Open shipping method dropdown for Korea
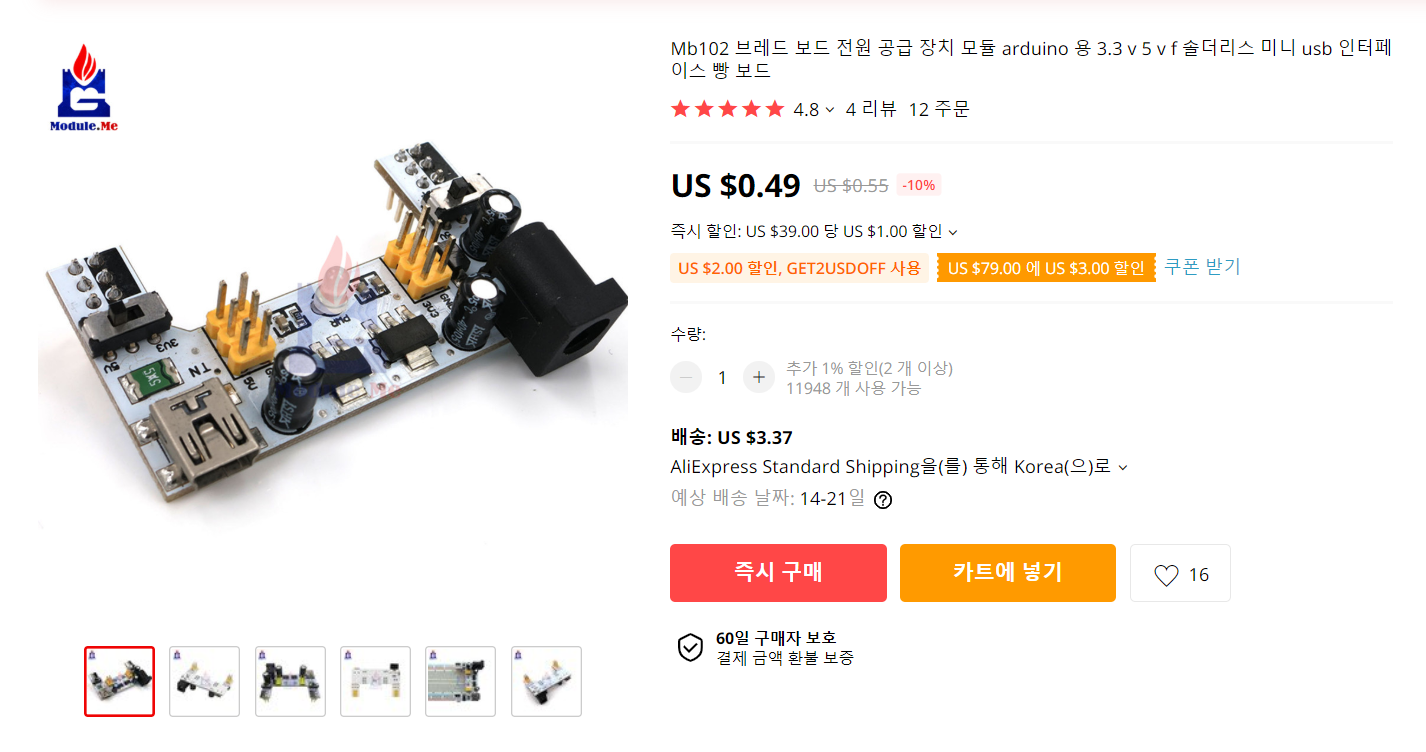This screenshot has height=752, width=1426. coord(1123,467)
